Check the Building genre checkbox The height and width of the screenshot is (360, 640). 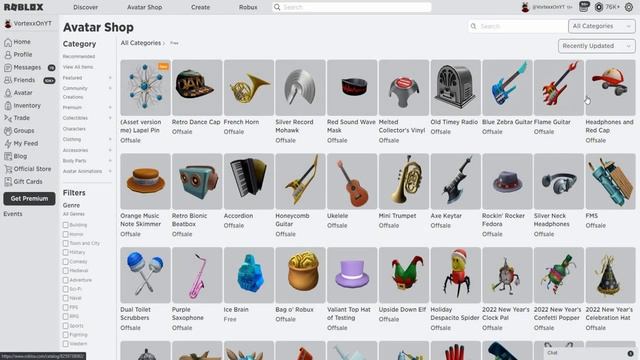[65, 225]
